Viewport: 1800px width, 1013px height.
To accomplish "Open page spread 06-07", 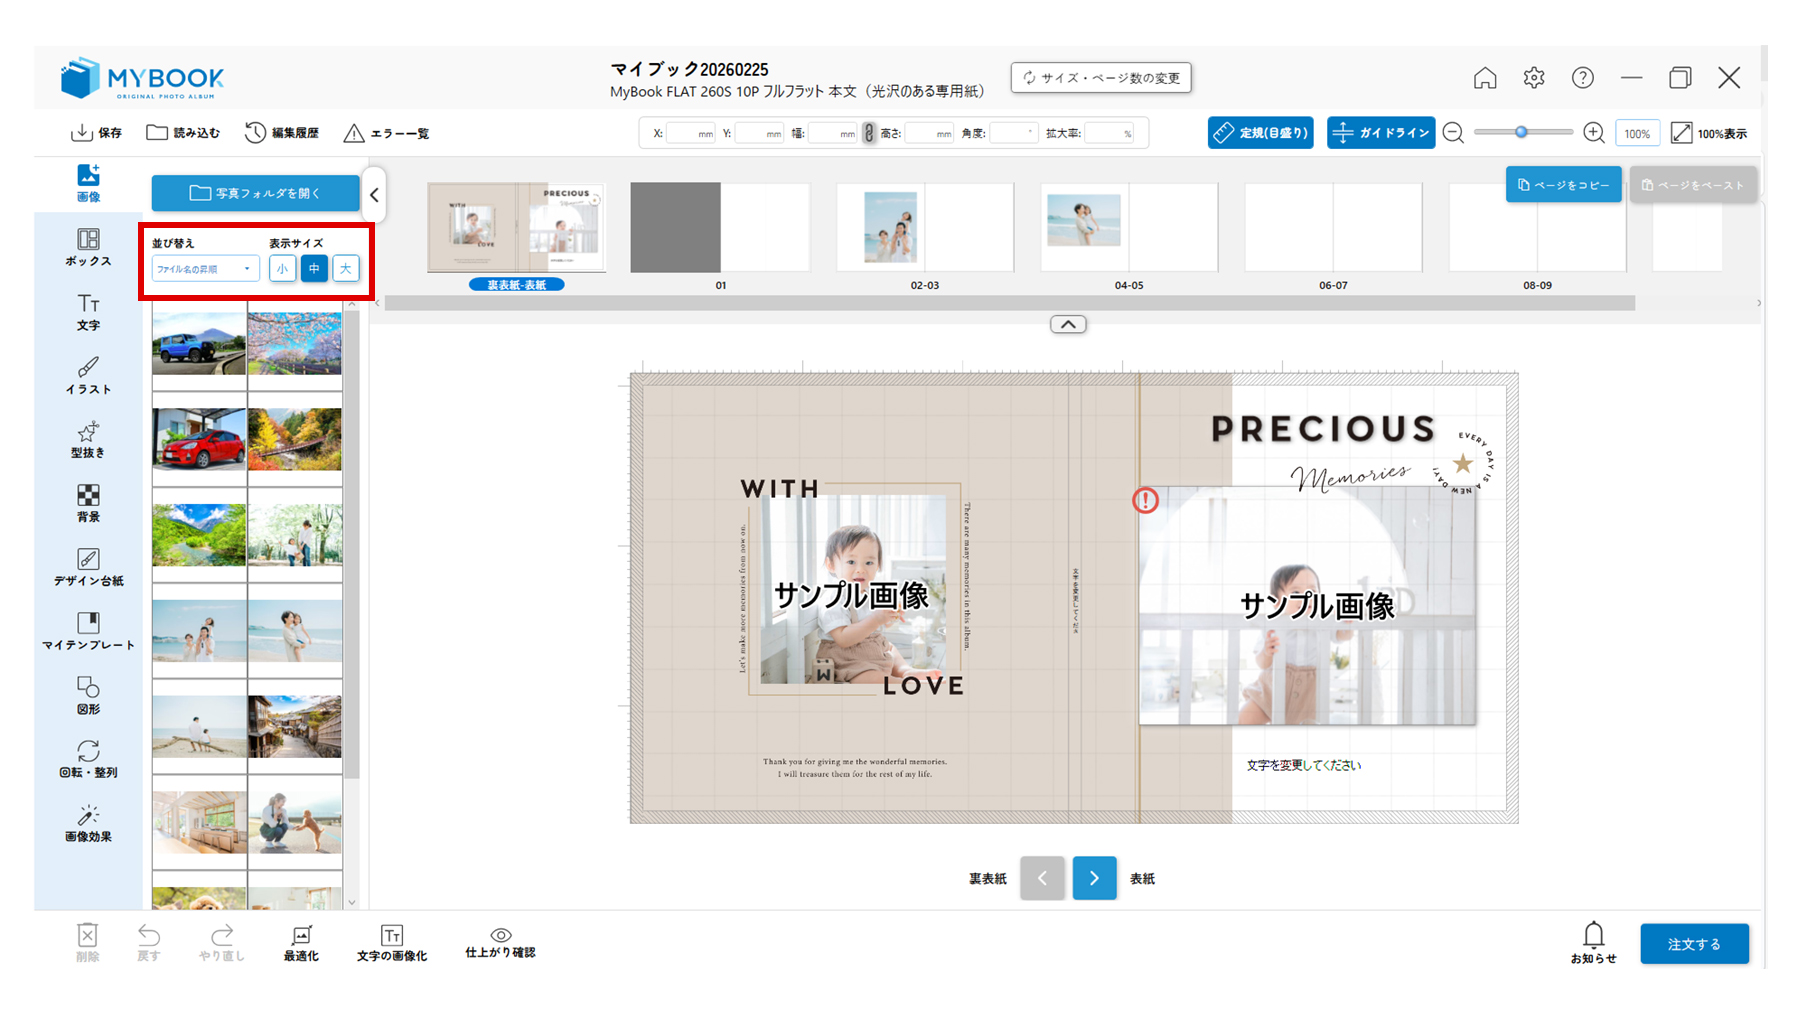I will tap(1333, 227).
